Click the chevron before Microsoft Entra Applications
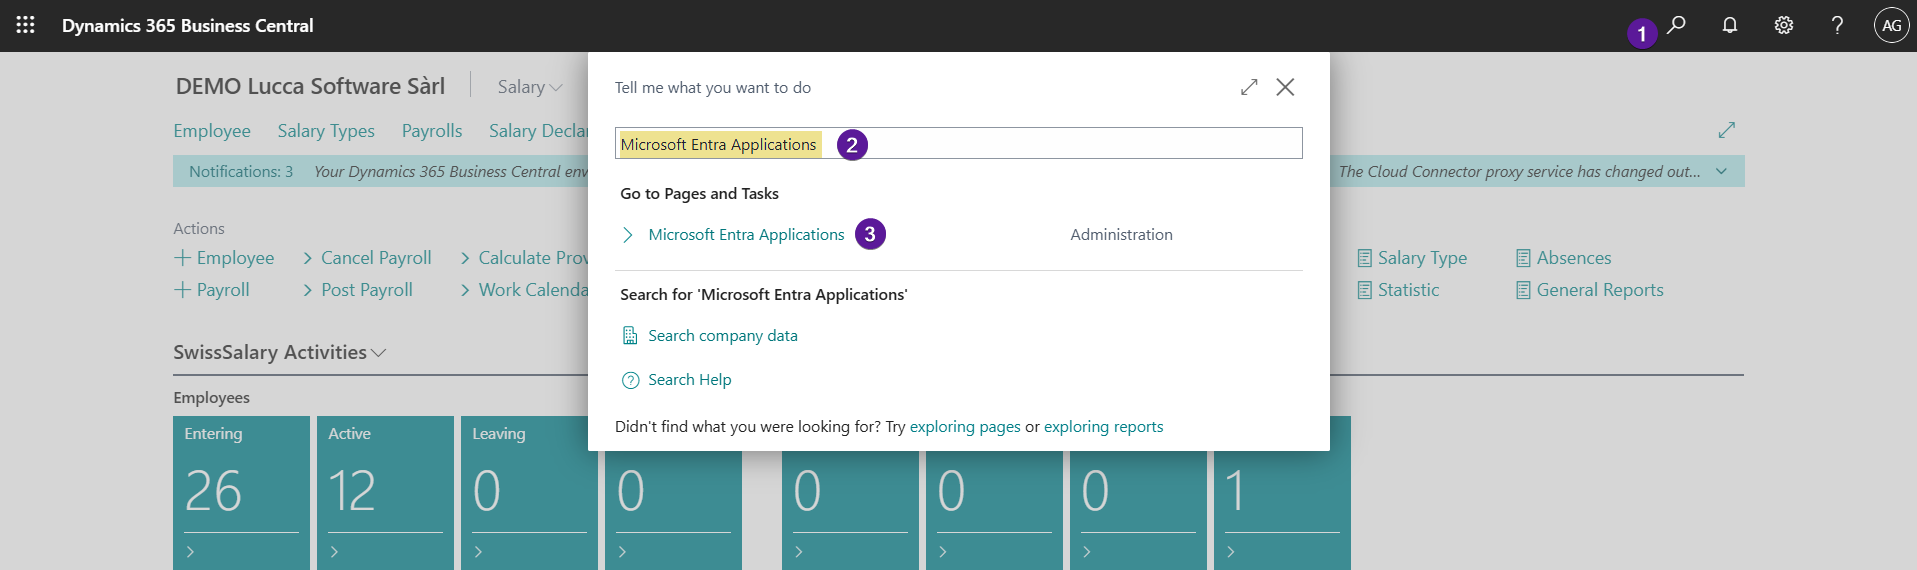Viewport: 1917px width, 570px height. [x=628, y=235]
